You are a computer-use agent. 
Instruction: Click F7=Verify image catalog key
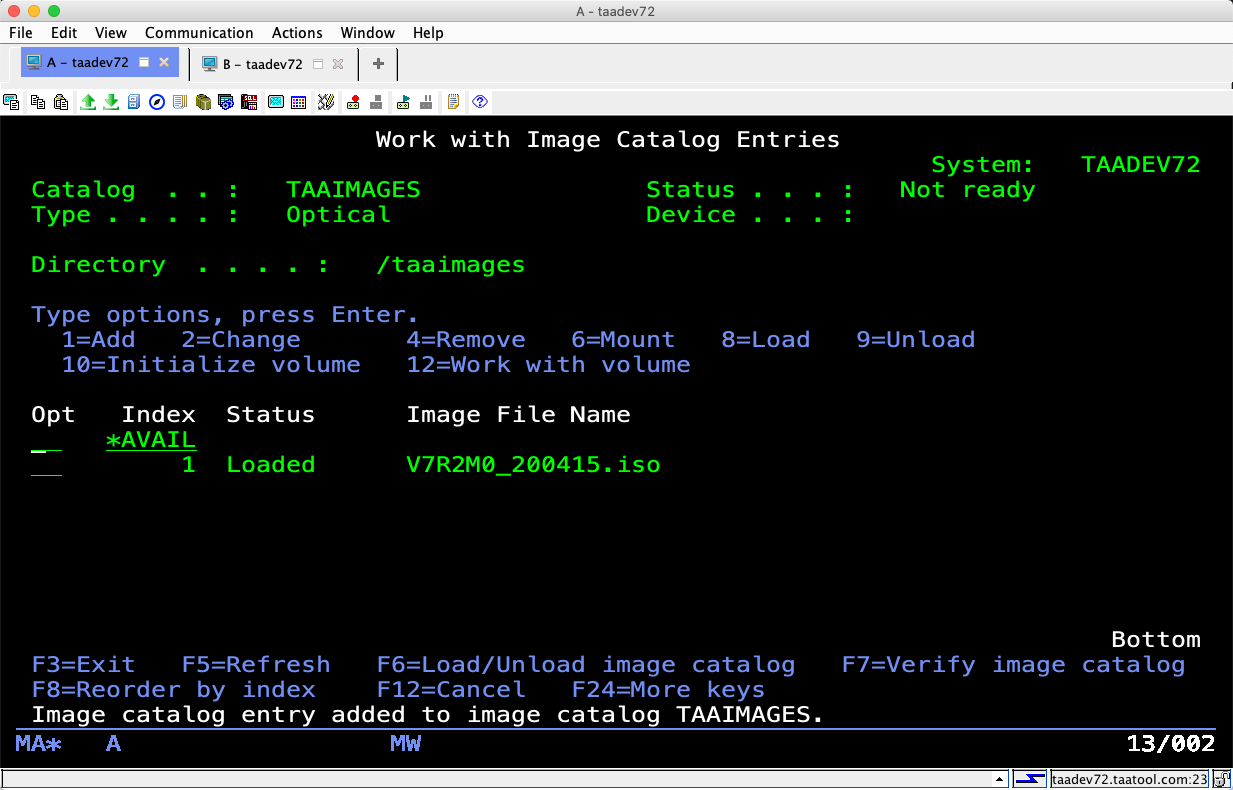[1014, 665]
